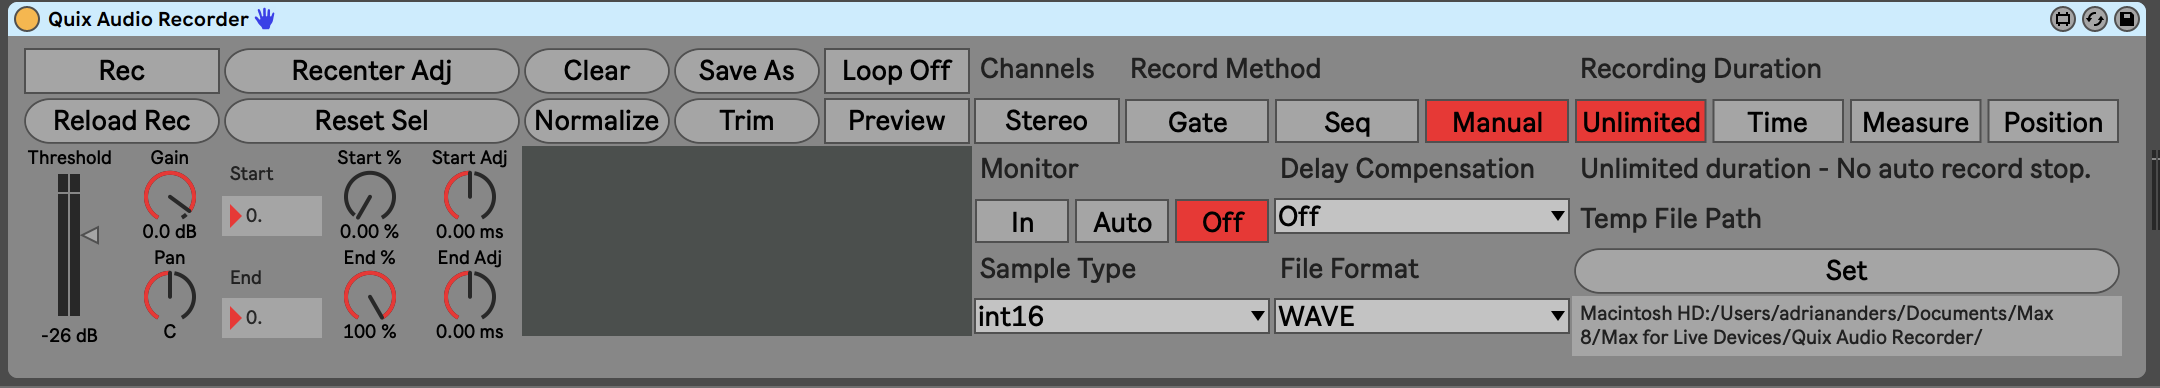Click Set for temp file path

coord(1846,271)
